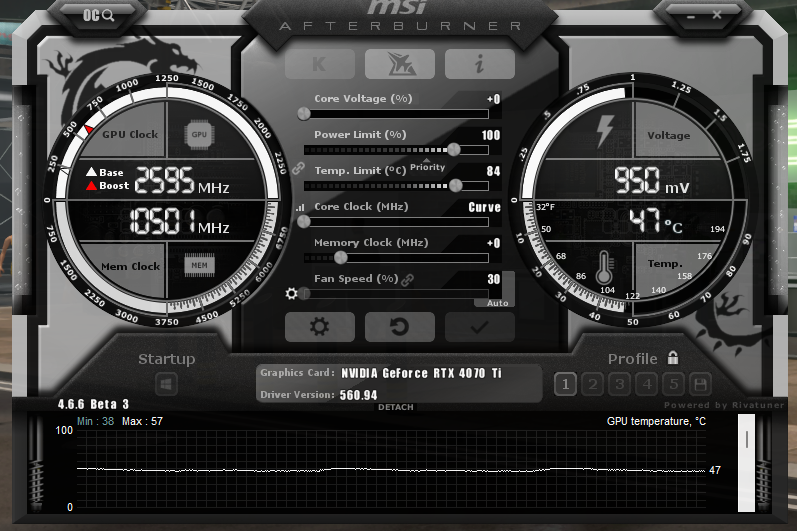Minimize the Afterburner window
This screenshot has width=797, height=531.
690,16
